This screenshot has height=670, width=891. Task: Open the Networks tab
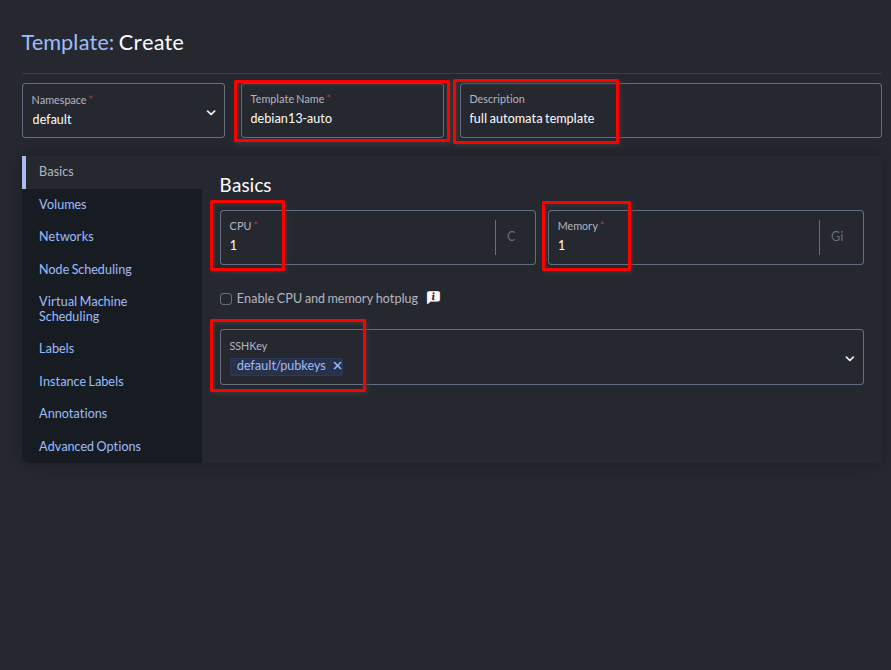pyautogui.click(x=66, y=237)
